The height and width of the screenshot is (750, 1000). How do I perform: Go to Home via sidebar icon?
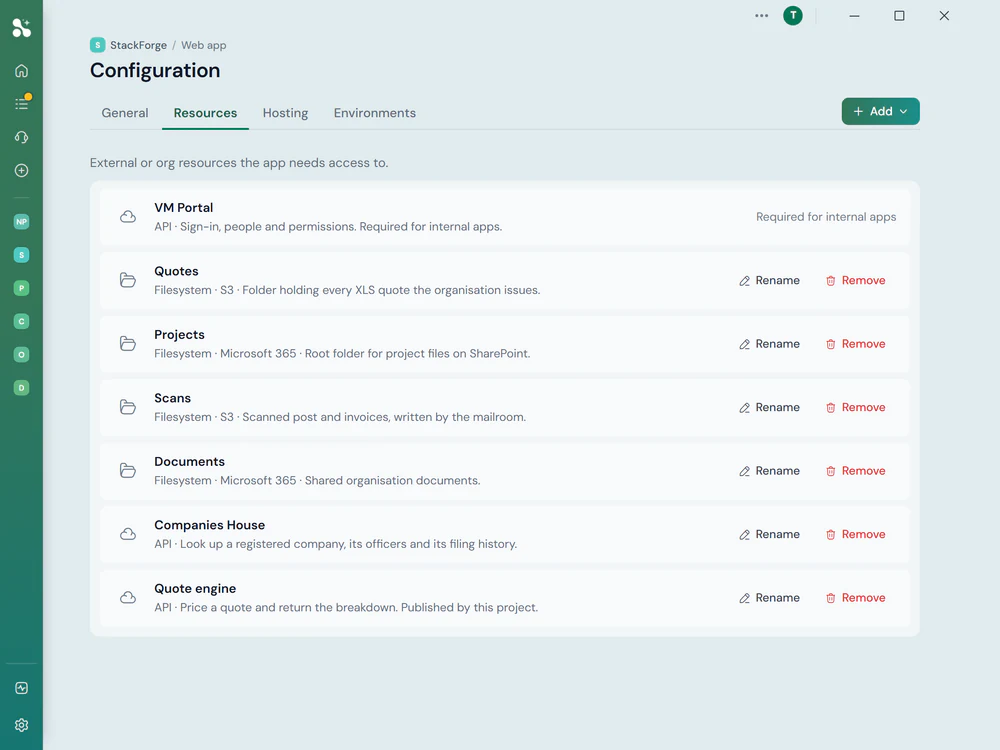click(x=22, y=71)
